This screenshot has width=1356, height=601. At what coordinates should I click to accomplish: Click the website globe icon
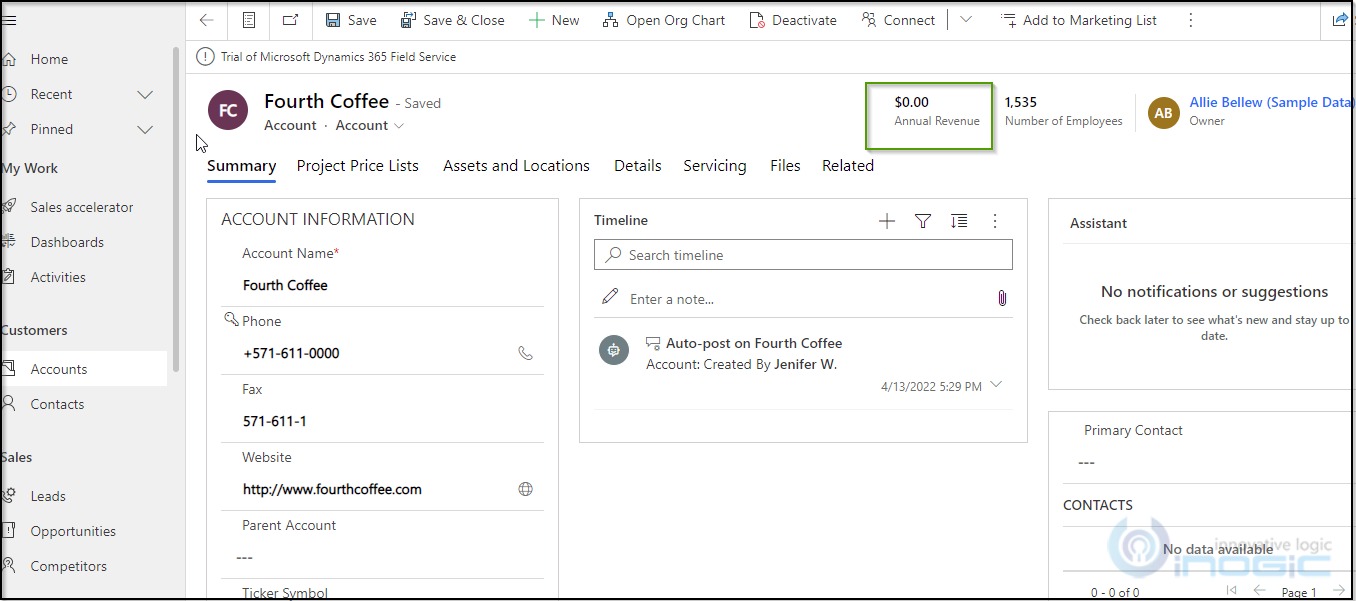[x=525, y=489]
